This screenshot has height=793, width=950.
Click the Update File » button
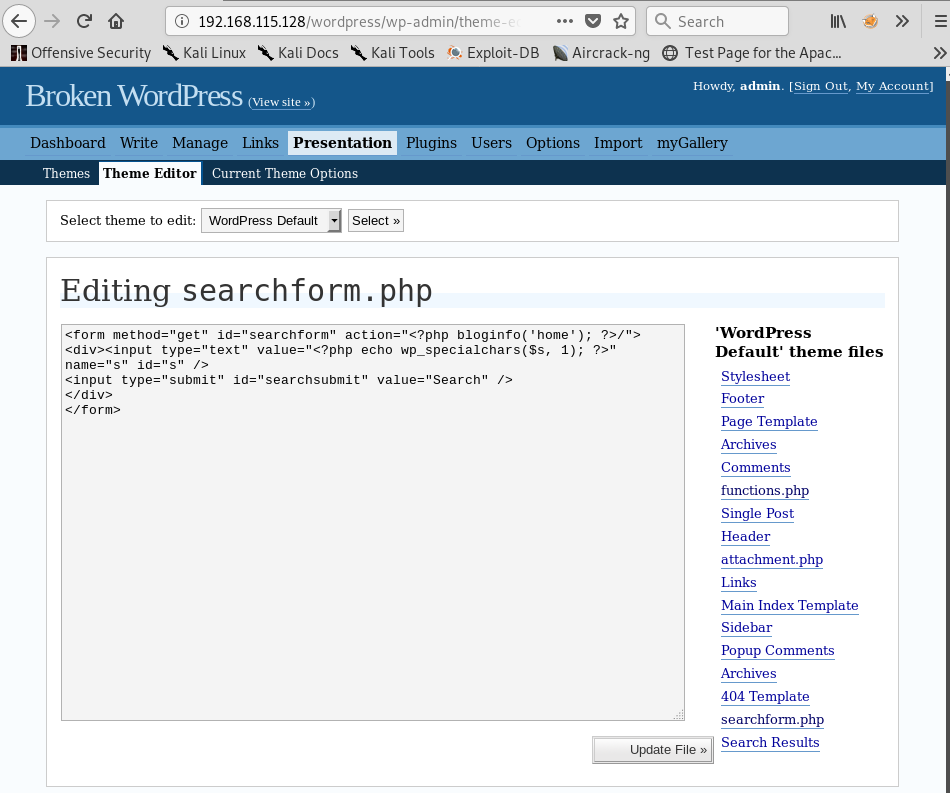pyautogui.click(x=653, y=750)
